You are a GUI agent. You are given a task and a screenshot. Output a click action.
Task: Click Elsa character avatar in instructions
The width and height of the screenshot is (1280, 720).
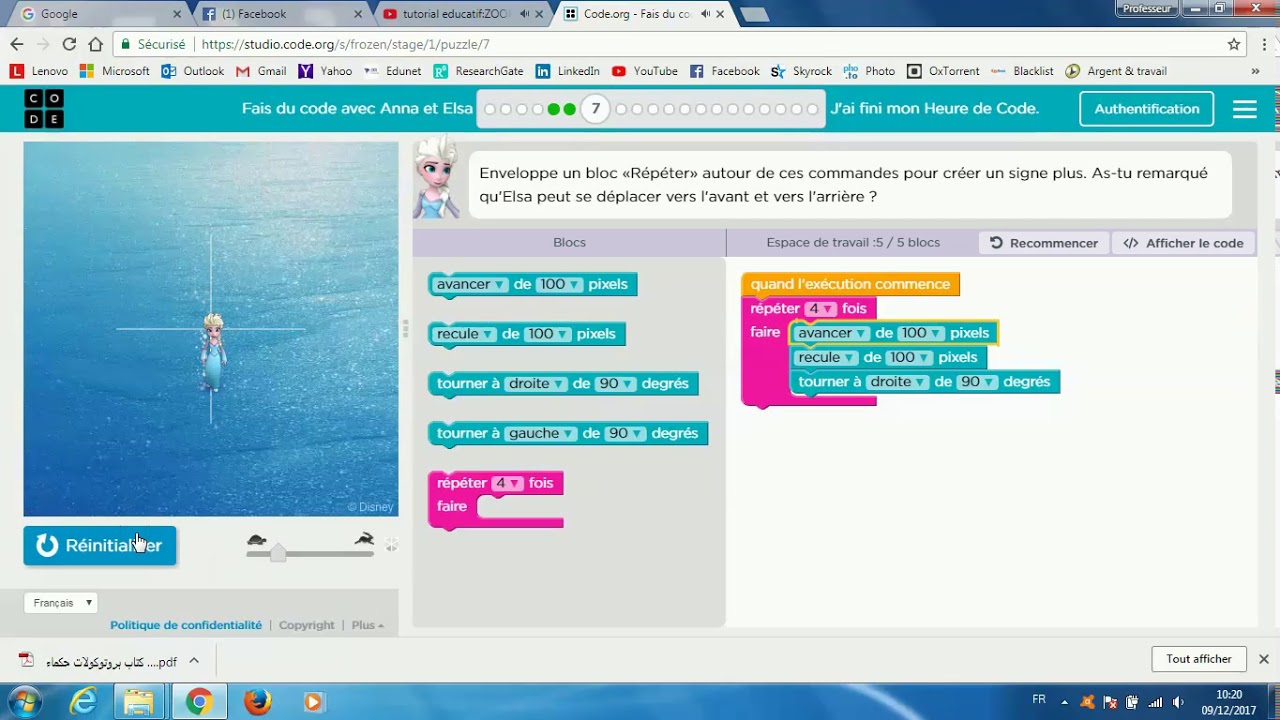coord(436,178)
